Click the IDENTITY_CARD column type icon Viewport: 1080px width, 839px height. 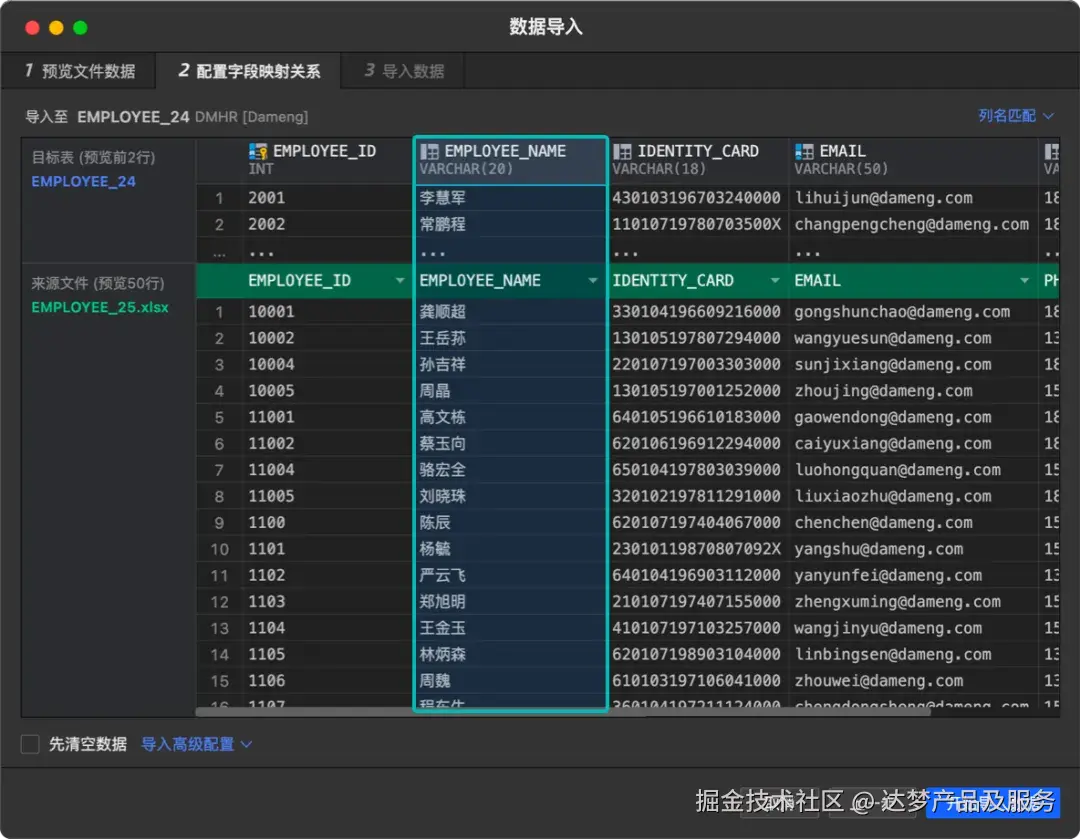[622, 152]
